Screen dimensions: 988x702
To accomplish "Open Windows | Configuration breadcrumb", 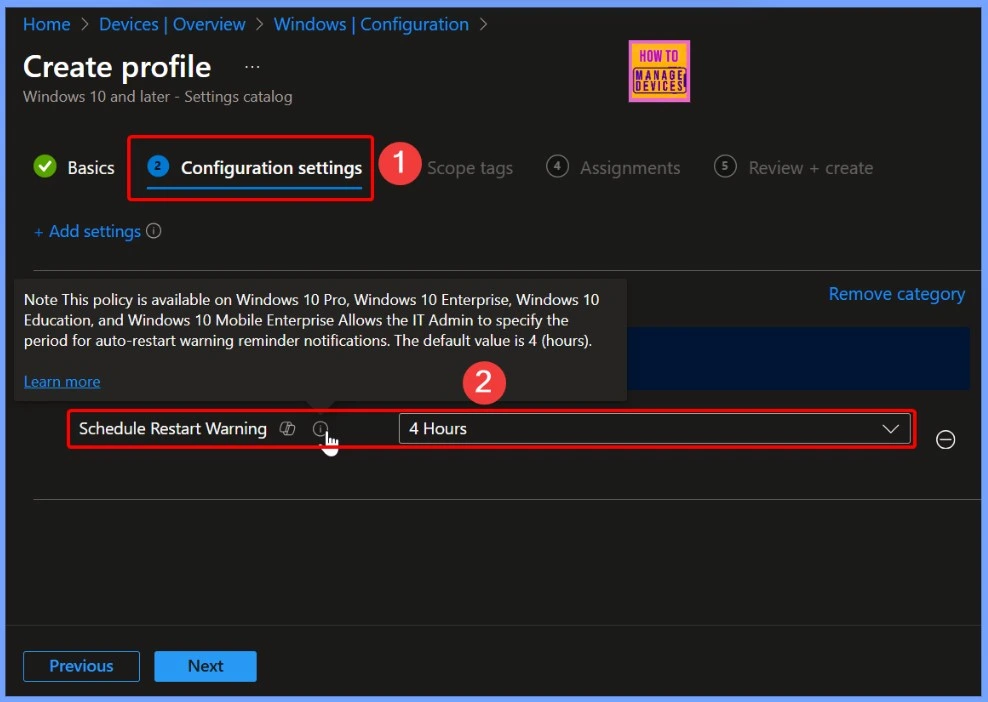I will pyautogui.click(x=371, y=24).
